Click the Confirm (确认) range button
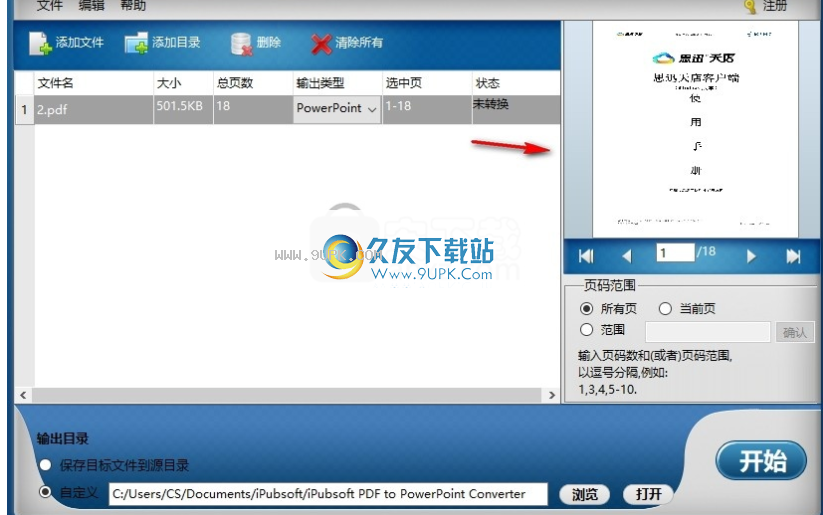This screenshot has height=515, width=823. coord(795,332)
